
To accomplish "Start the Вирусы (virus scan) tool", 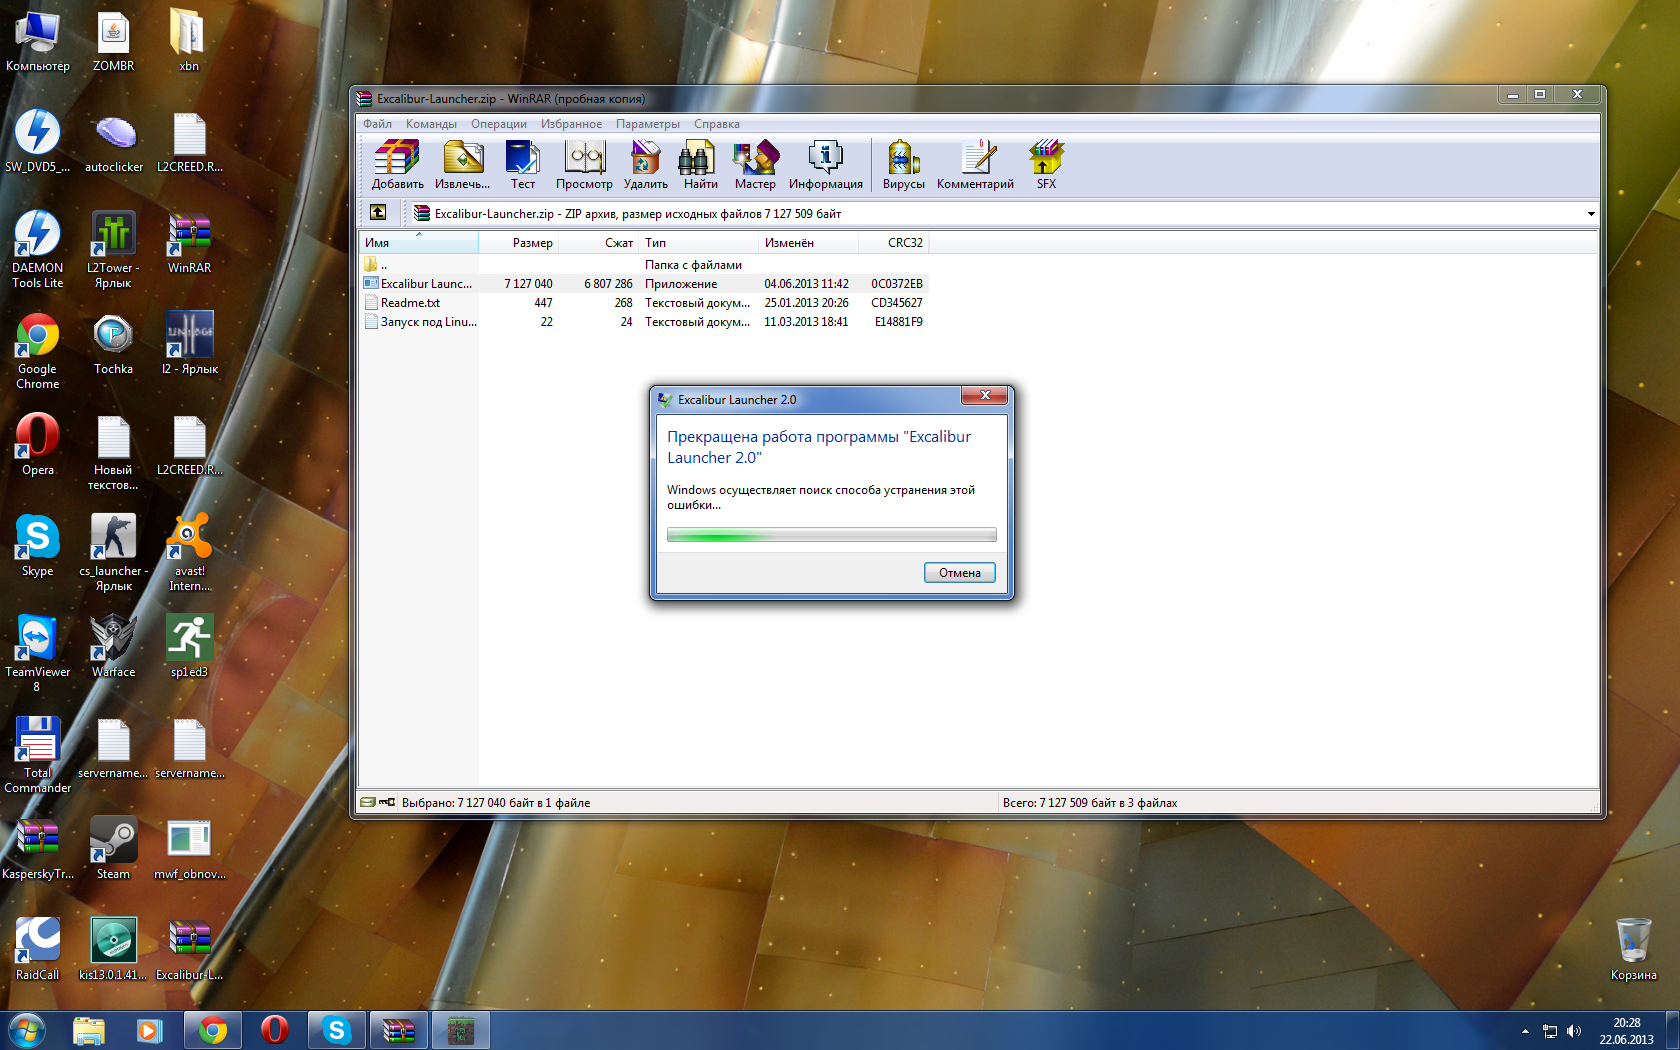I will (x=903, y=165).
